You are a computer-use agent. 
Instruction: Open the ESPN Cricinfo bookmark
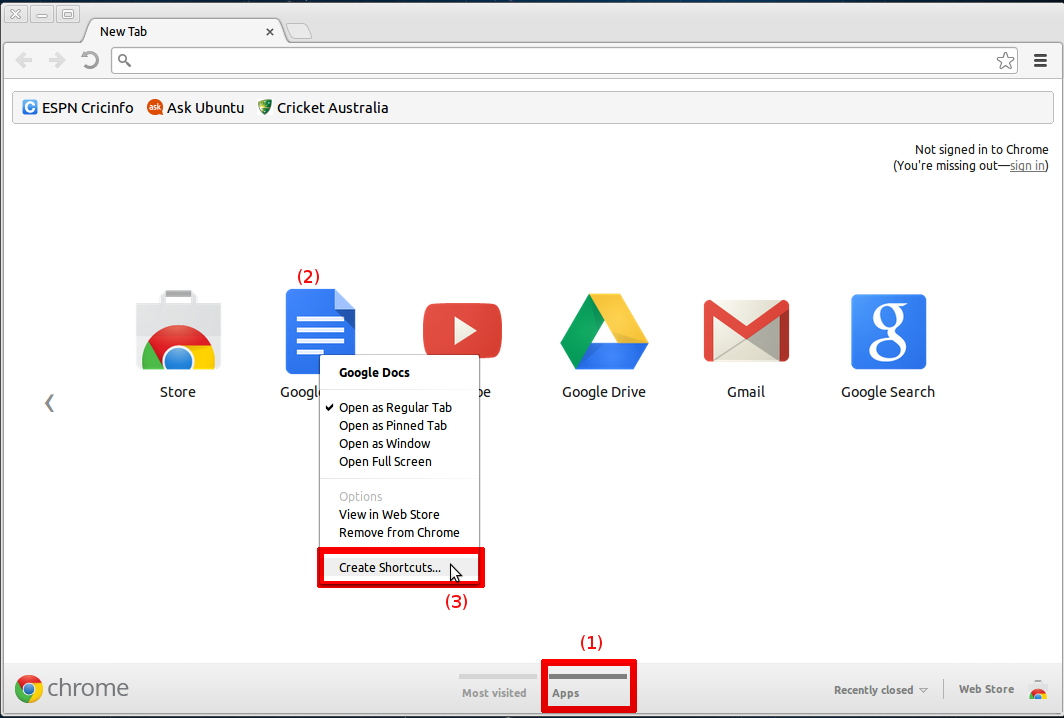coord(78,107)
